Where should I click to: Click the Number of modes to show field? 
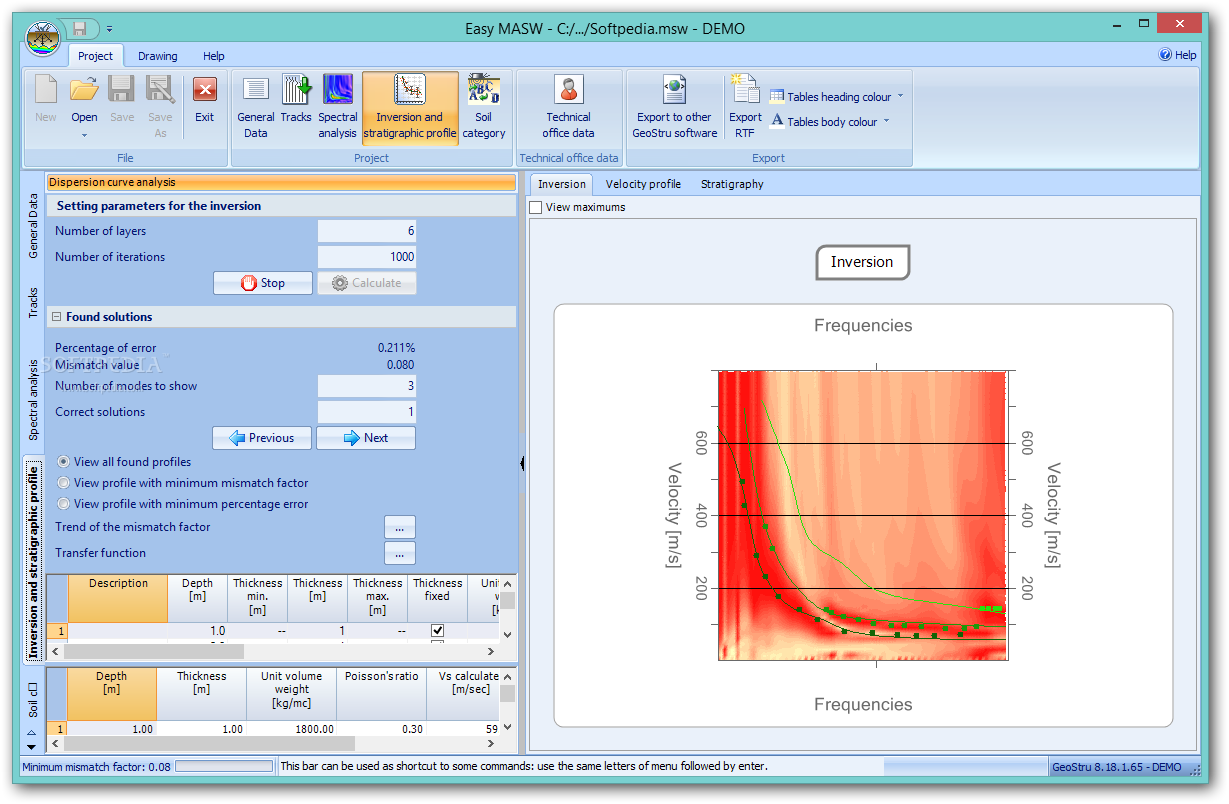pos(367,386)
